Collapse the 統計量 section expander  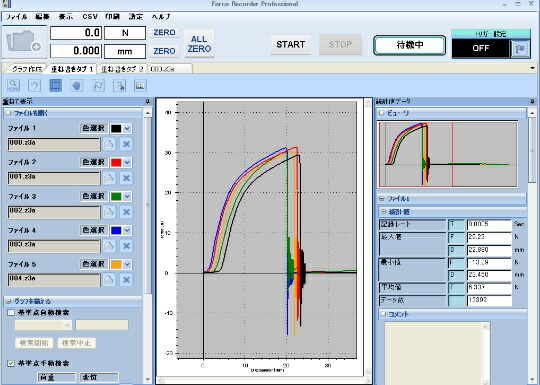pyautogui.click(x=383, y=212)
